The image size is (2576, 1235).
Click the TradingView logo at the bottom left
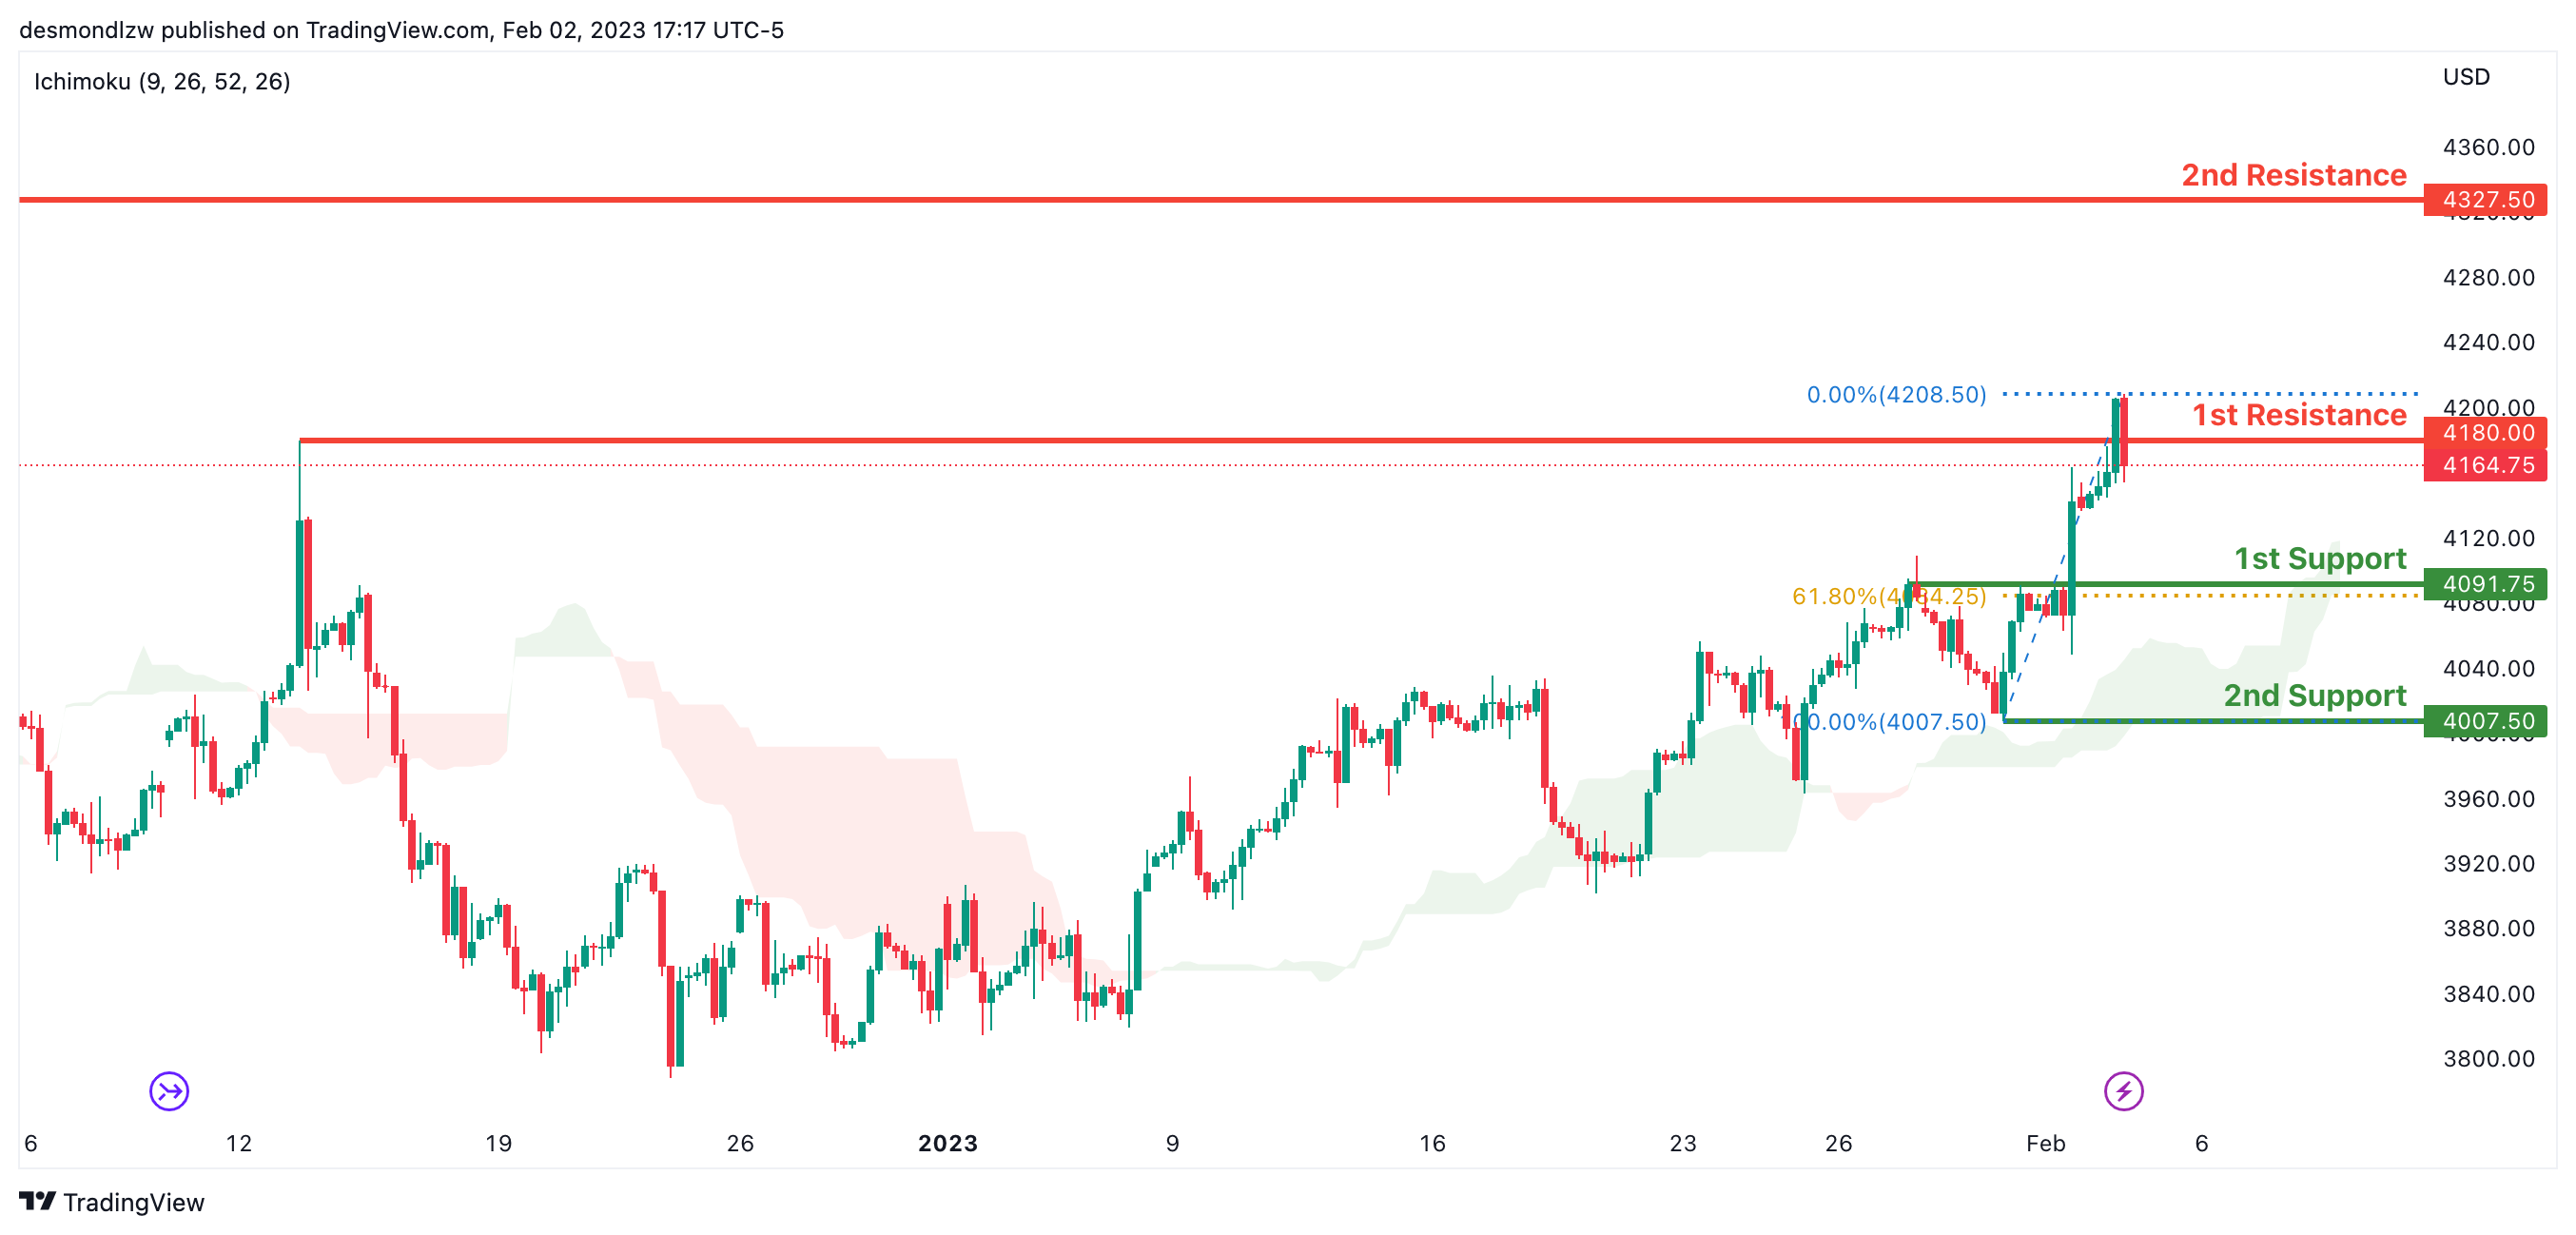pyautogui.click(x=111, y=1202)
